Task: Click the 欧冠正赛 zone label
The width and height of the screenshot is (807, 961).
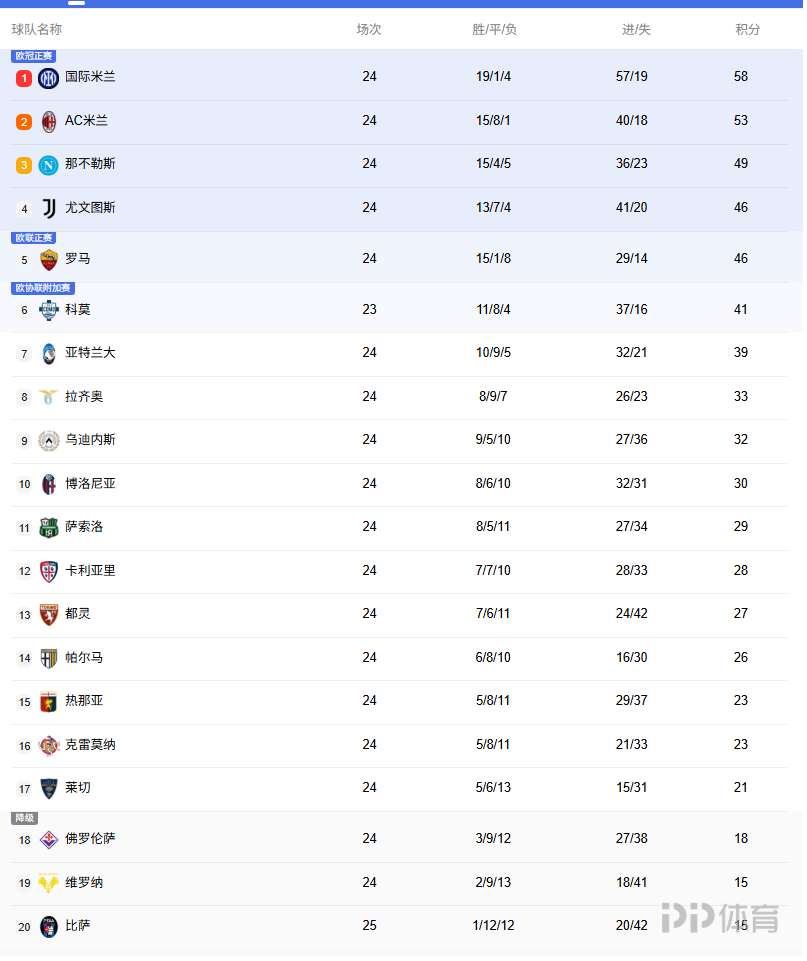Action: (34, 56)
